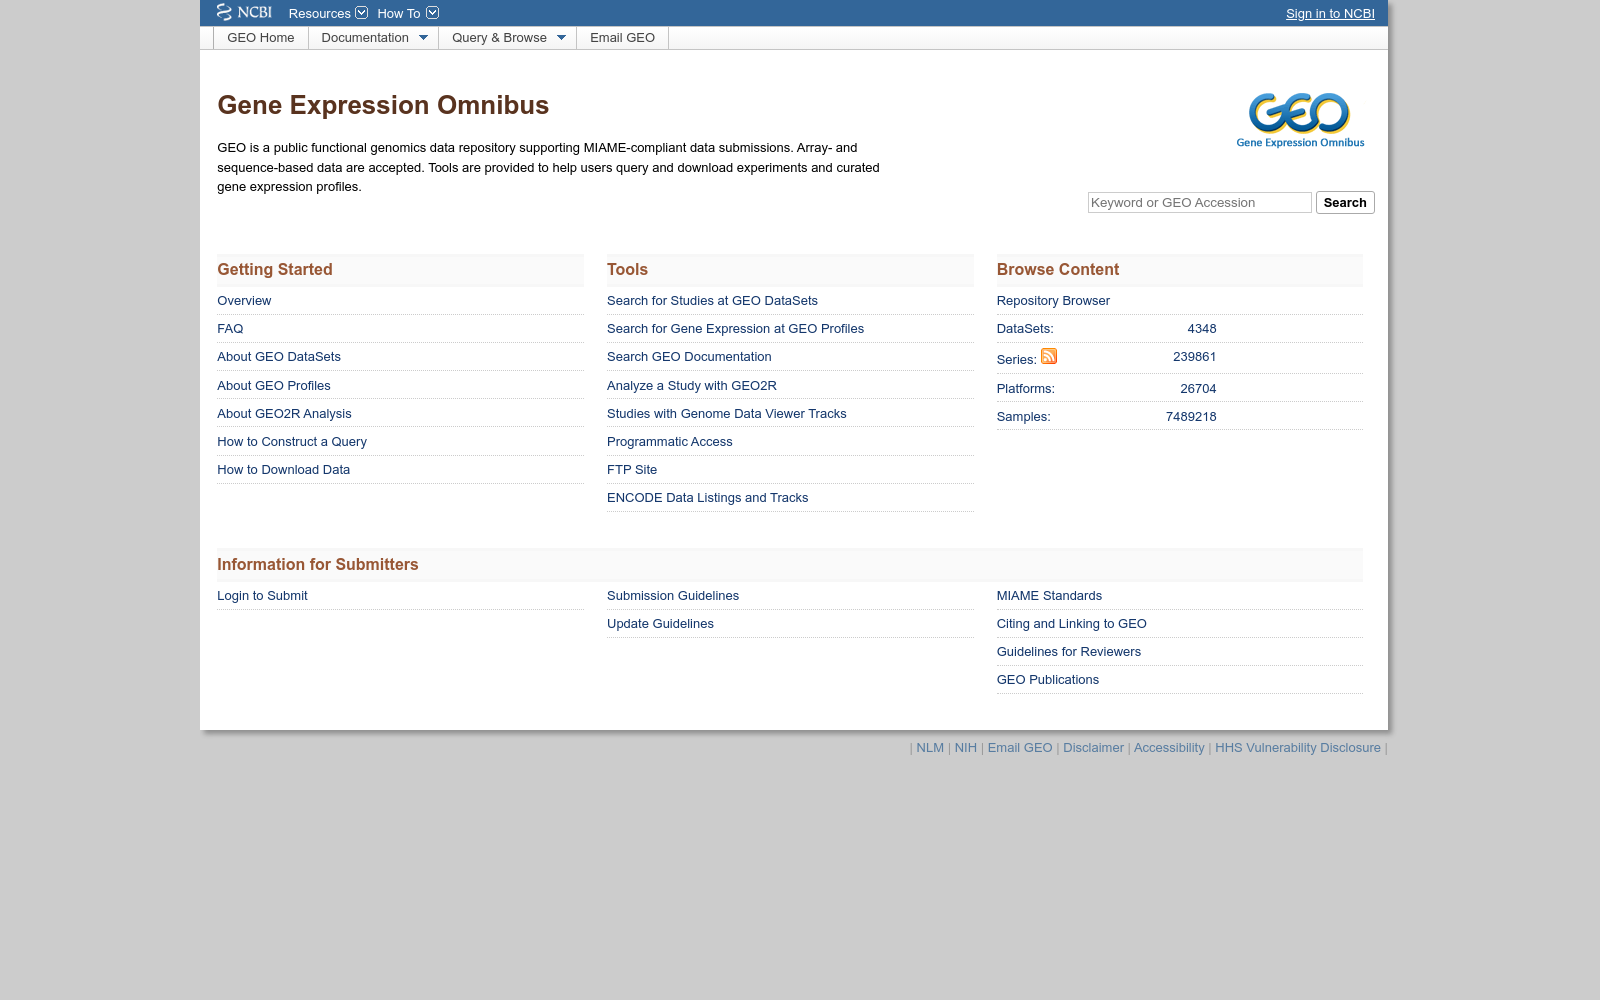Click the Samples count 7489218
Screen dimensions: 1600x1000
1191,417
